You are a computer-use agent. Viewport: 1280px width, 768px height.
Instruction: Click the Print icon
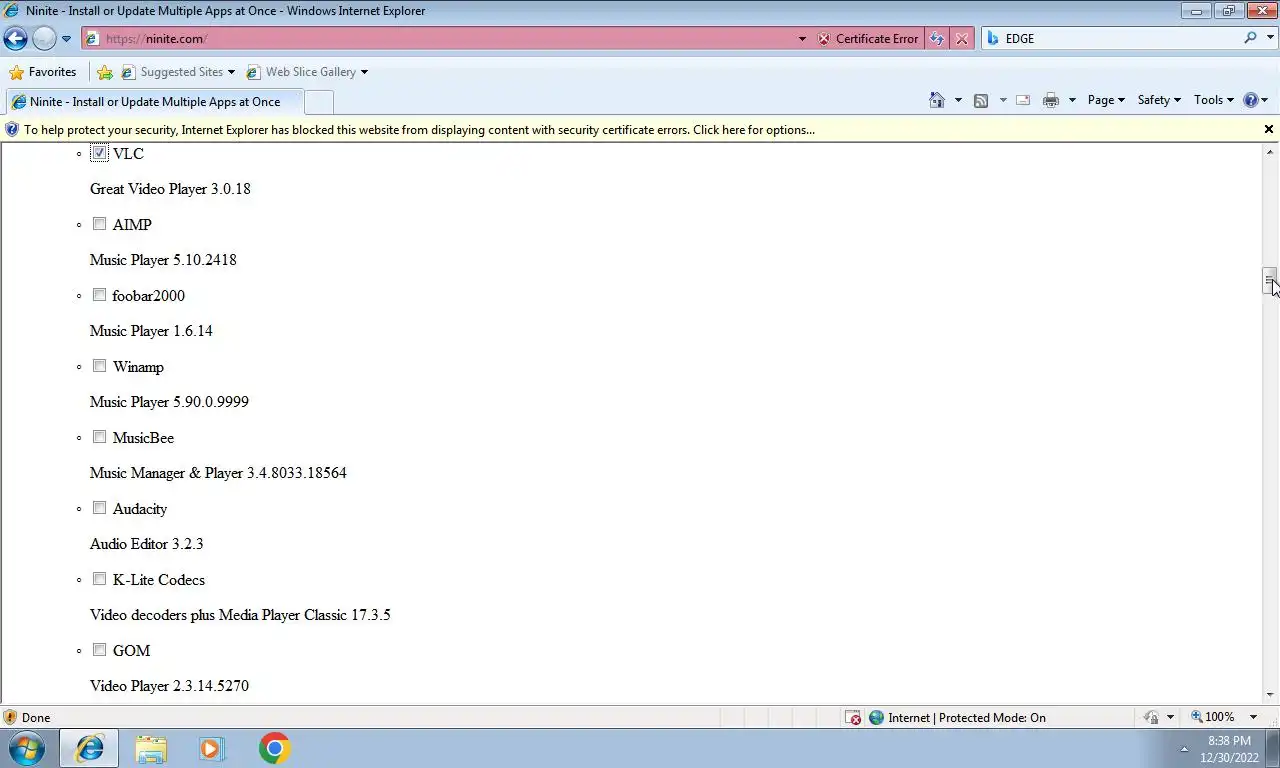tap(1051, 100)
